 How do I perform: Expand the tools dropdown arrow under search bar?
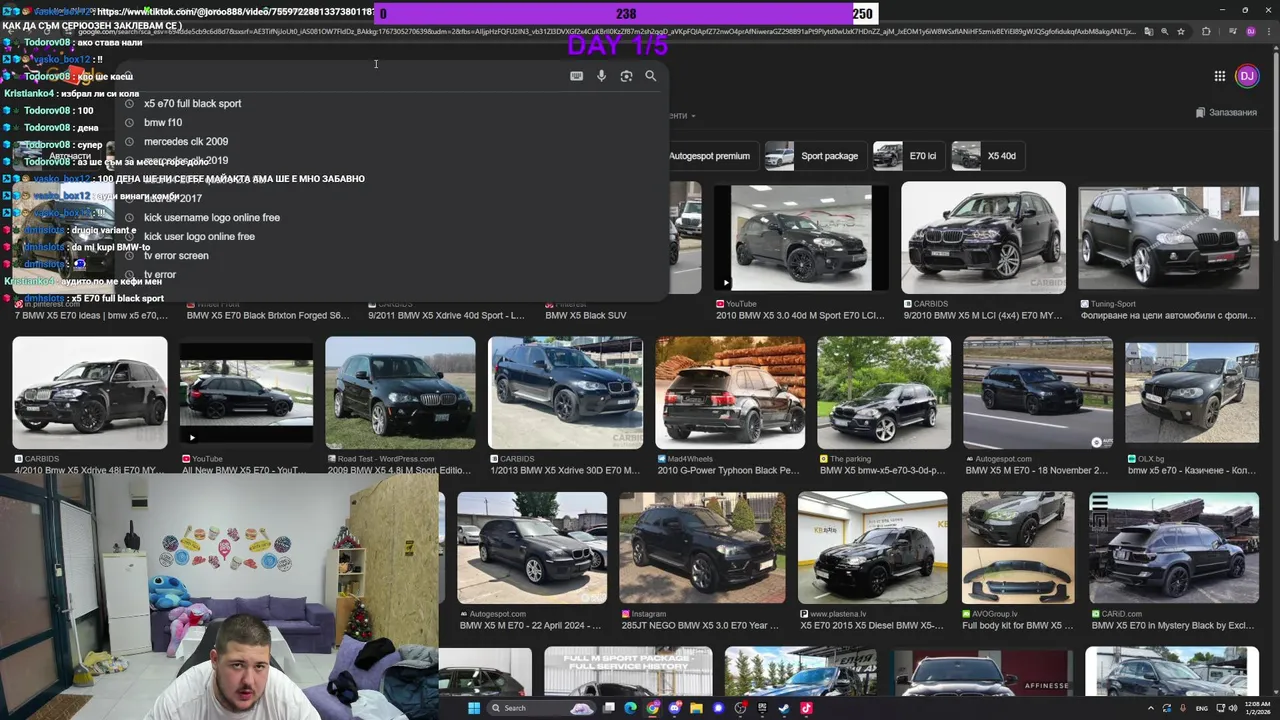(693, 116)
